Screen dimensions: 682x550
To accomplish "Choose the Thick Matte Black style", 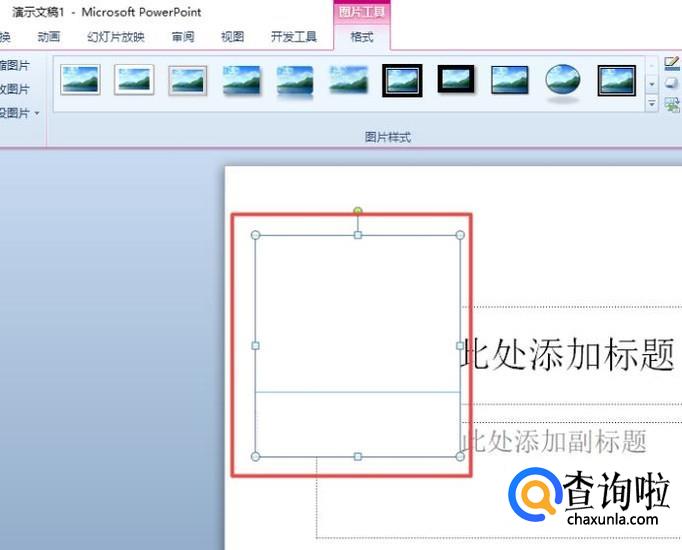I will coord(456,80).
